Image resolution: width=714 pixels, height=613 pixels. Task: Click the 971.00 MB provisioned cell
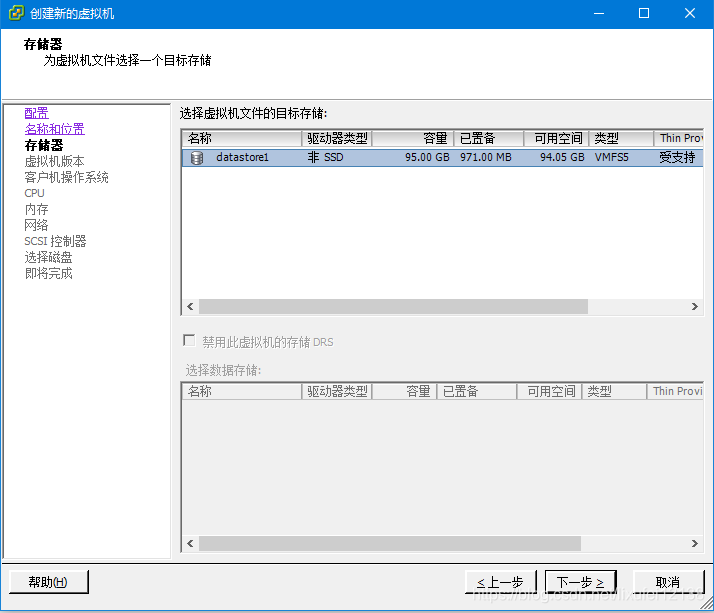485,158
